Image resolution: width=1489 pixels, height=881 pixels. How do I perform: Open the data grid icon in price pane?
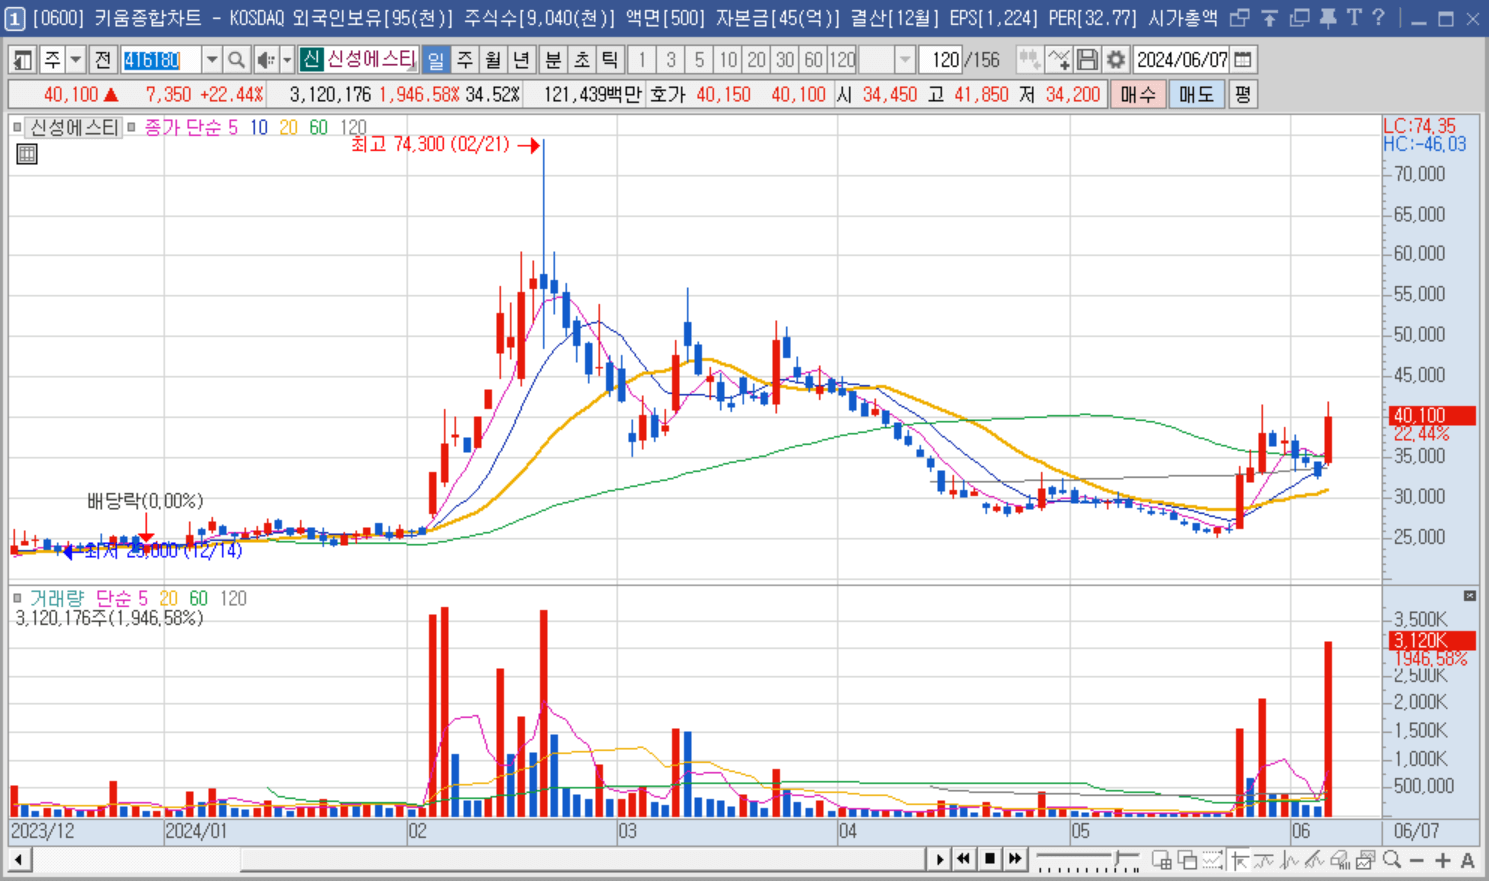(x=27, y=154)
